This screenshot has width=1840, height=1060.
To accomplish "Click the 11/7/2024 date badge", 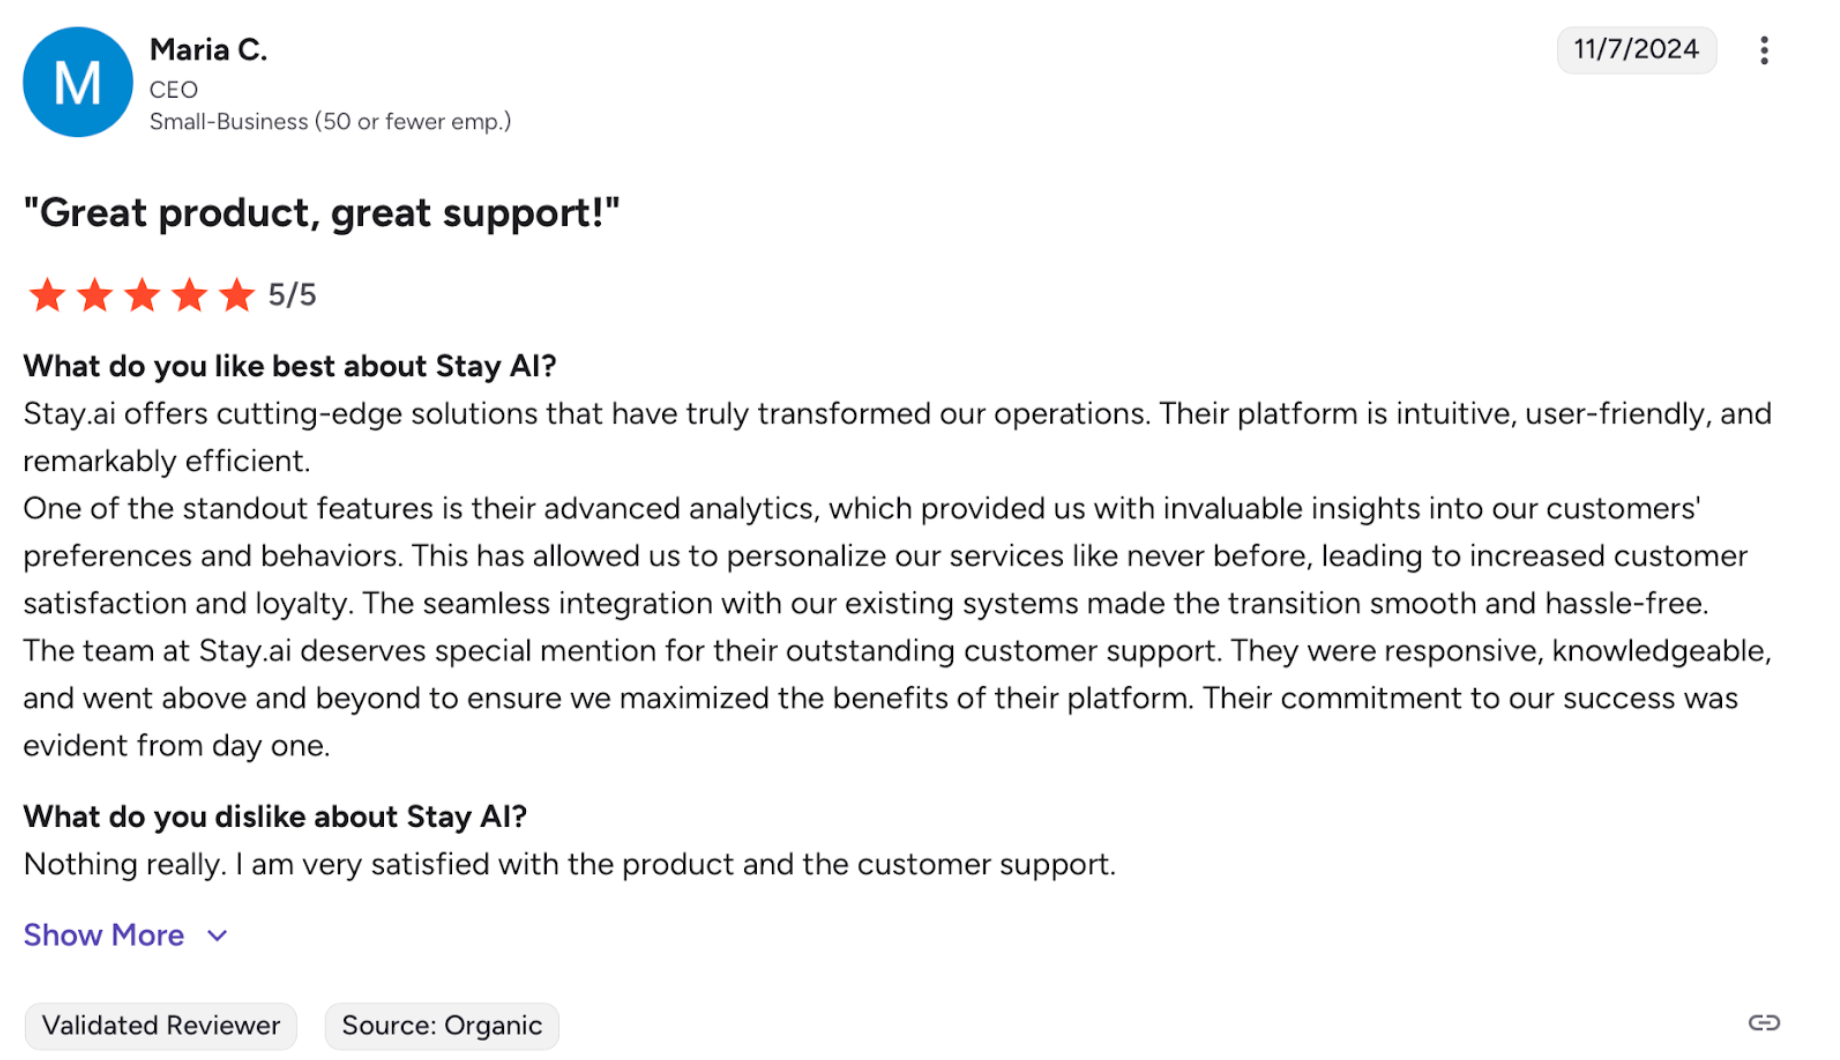I will (x=1636, y=49).
